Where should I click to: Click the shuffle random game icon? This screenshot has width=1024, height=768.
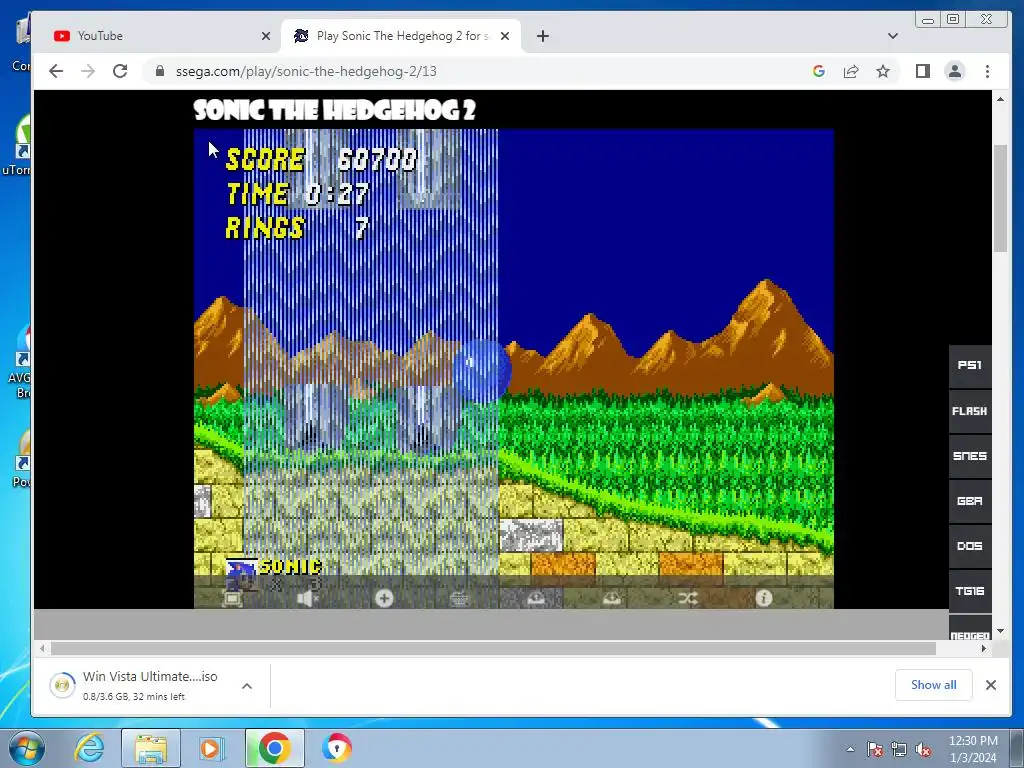(x=688, y=598)
